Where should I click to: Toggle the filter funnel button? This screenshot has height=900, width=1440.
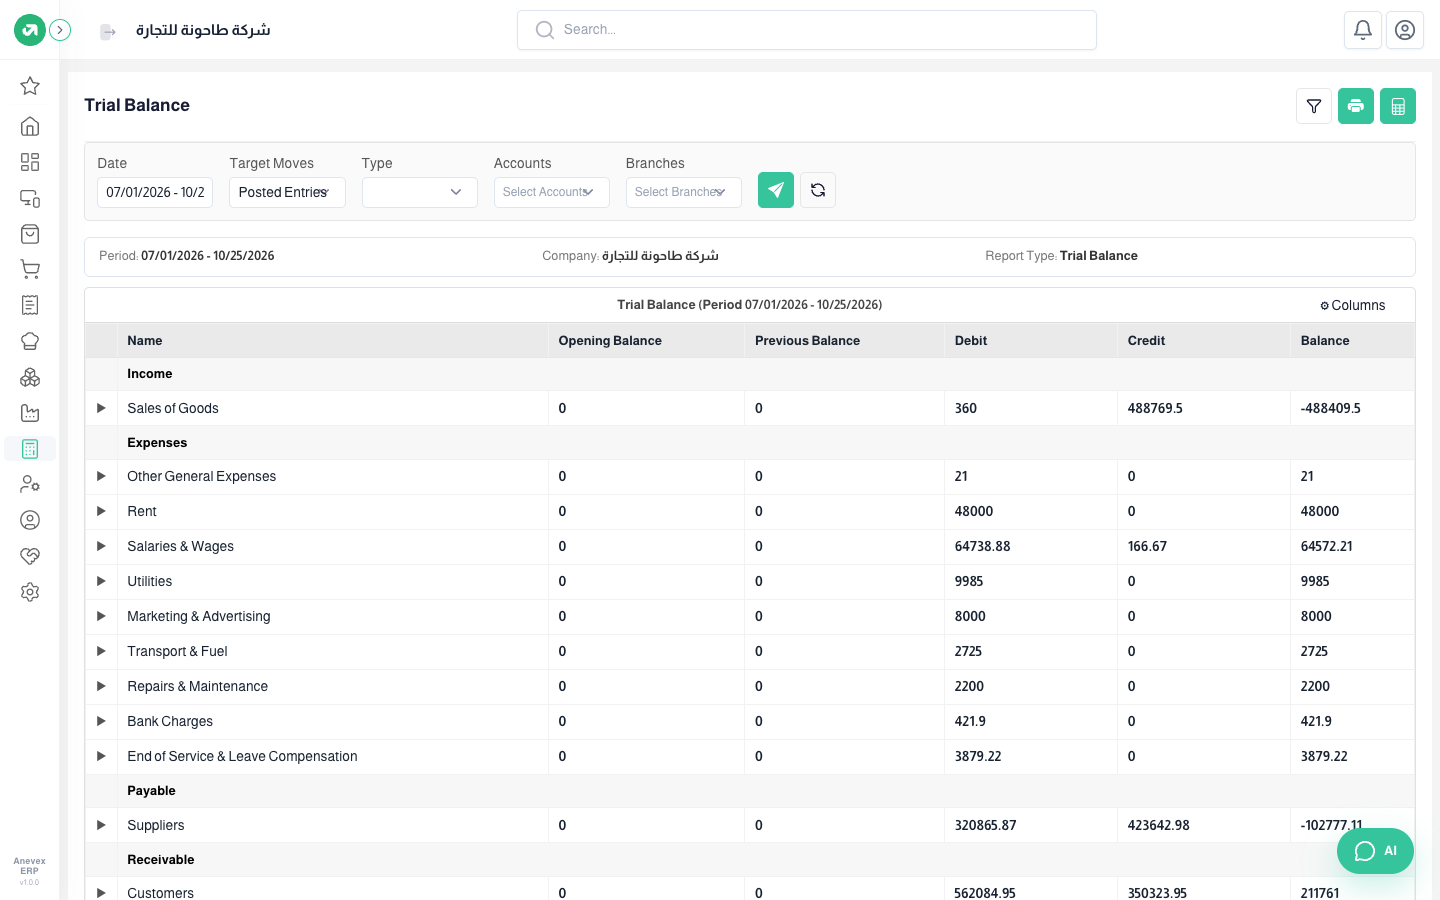pyautogui.click(x=1314, y=106)
